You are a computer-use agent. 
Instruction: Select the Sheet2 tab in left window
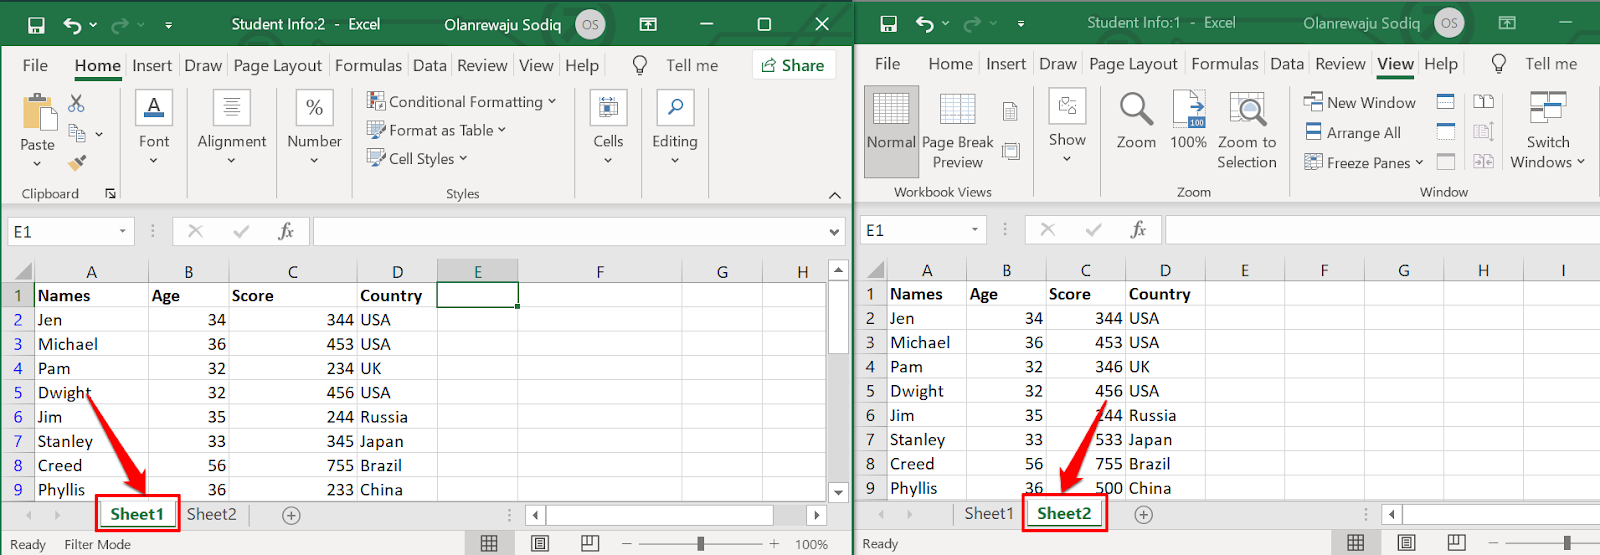[212, 514]
